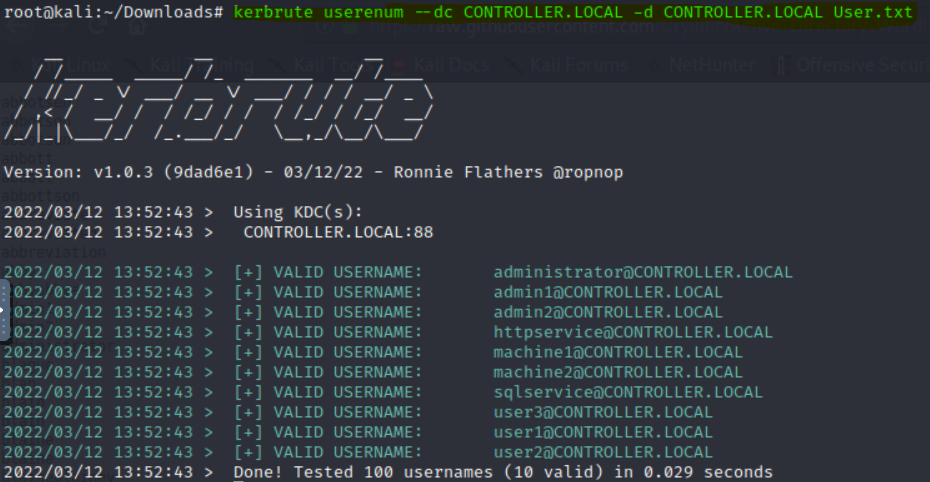Click the root@kali:~/Downloads# prompt text
This screenshot has width=930, height=482.
pyautogui.click(x=114, y=12)
